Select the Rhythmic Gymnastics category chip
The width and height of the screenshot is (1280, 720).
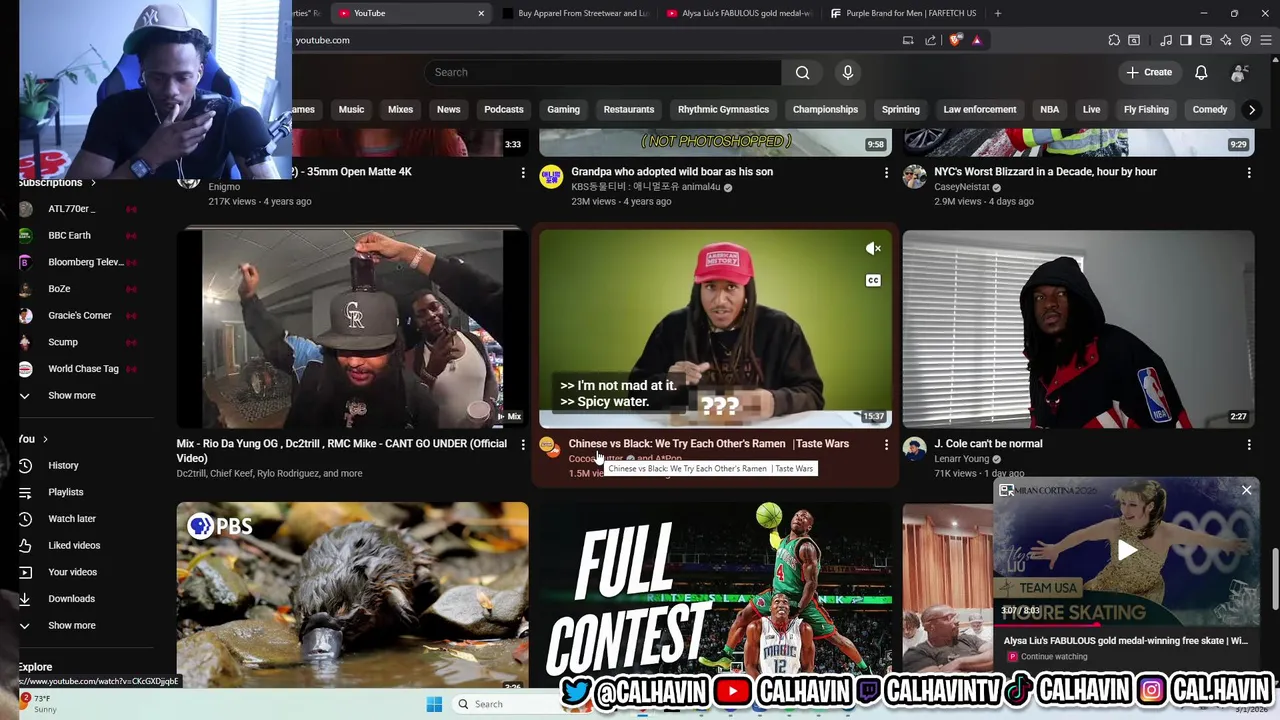[x=723, y=109]
